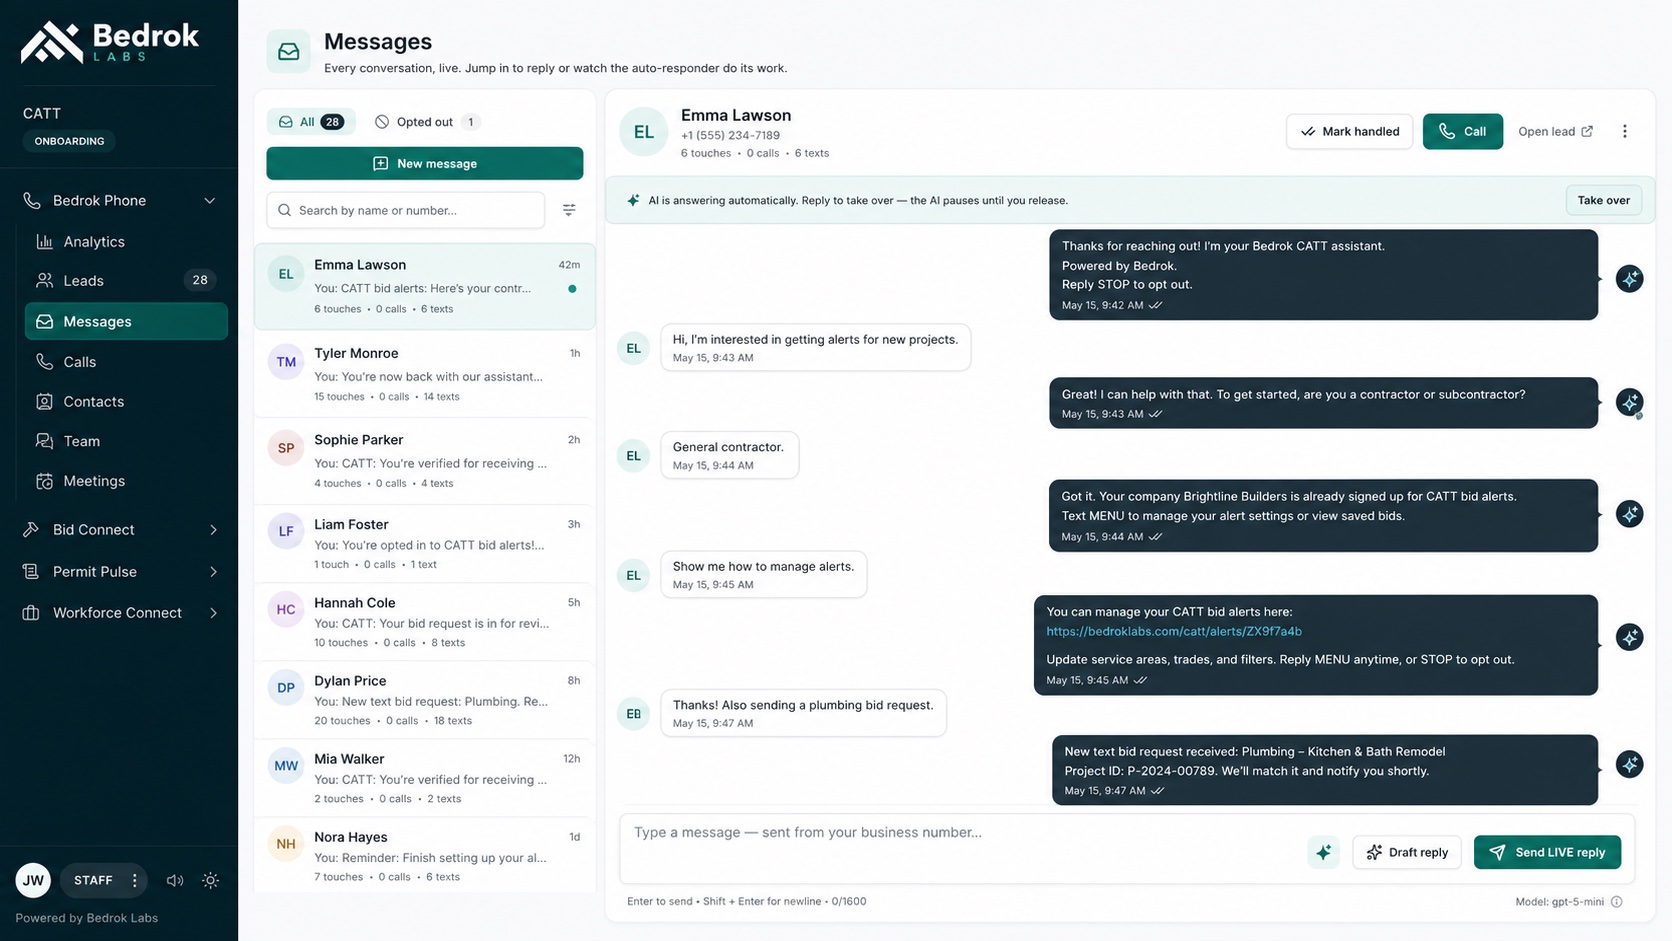Click the 'General contractor.' message bubble
The image size is (1672, 941).
[729, 455]
